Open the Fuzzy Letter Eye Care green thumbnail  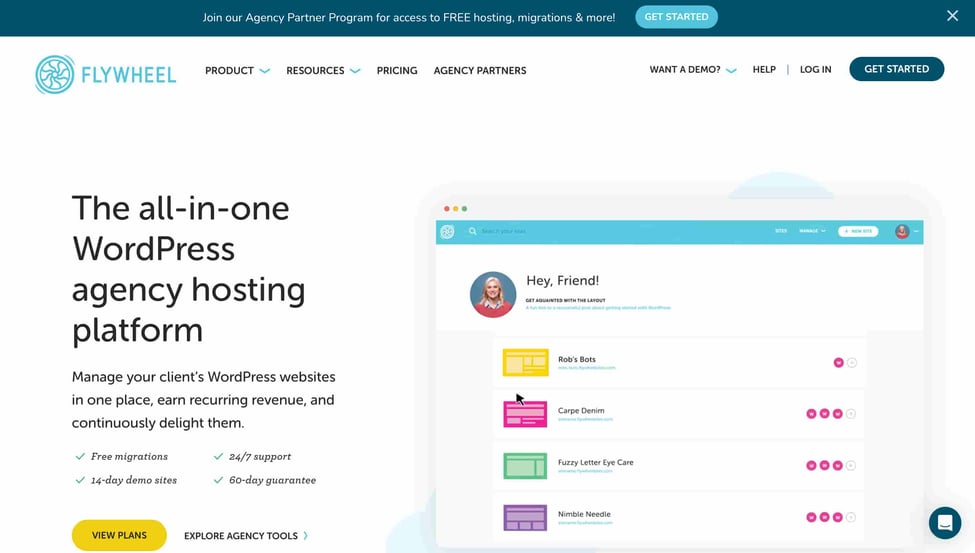[525, 466]
